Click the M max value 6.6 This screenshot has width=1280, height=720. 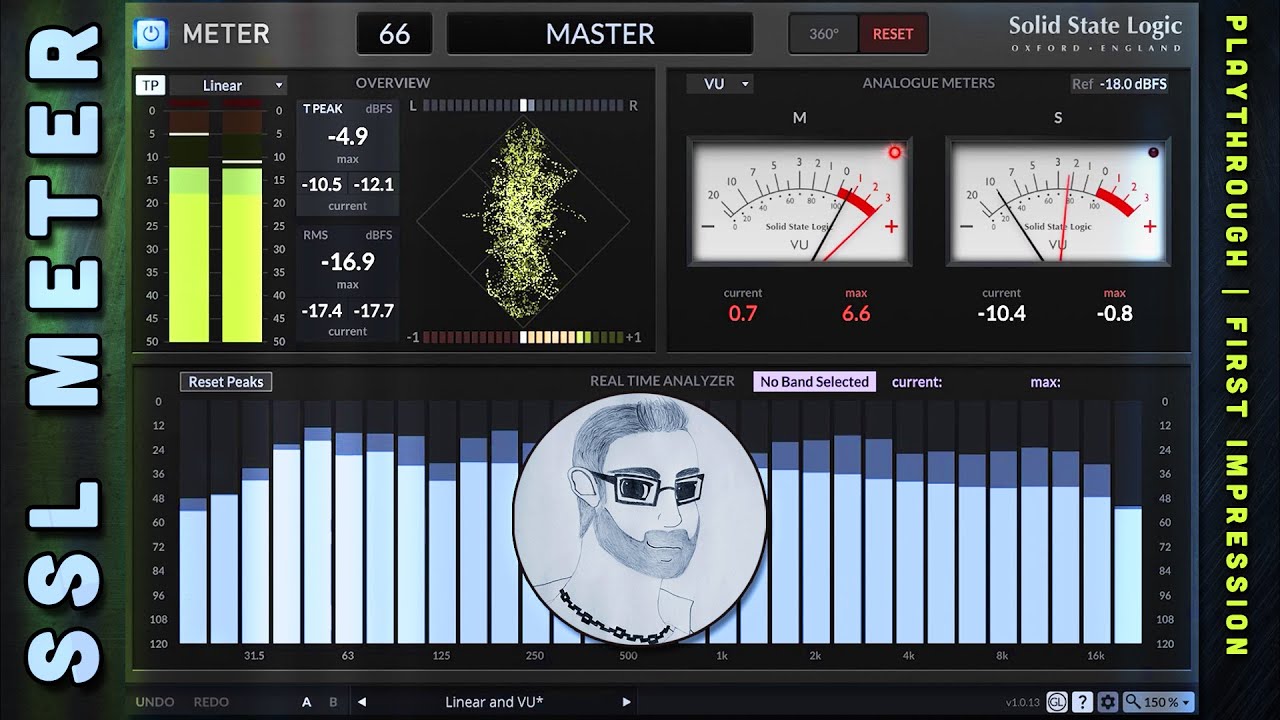pyautogui.click(x=856, y=313)
